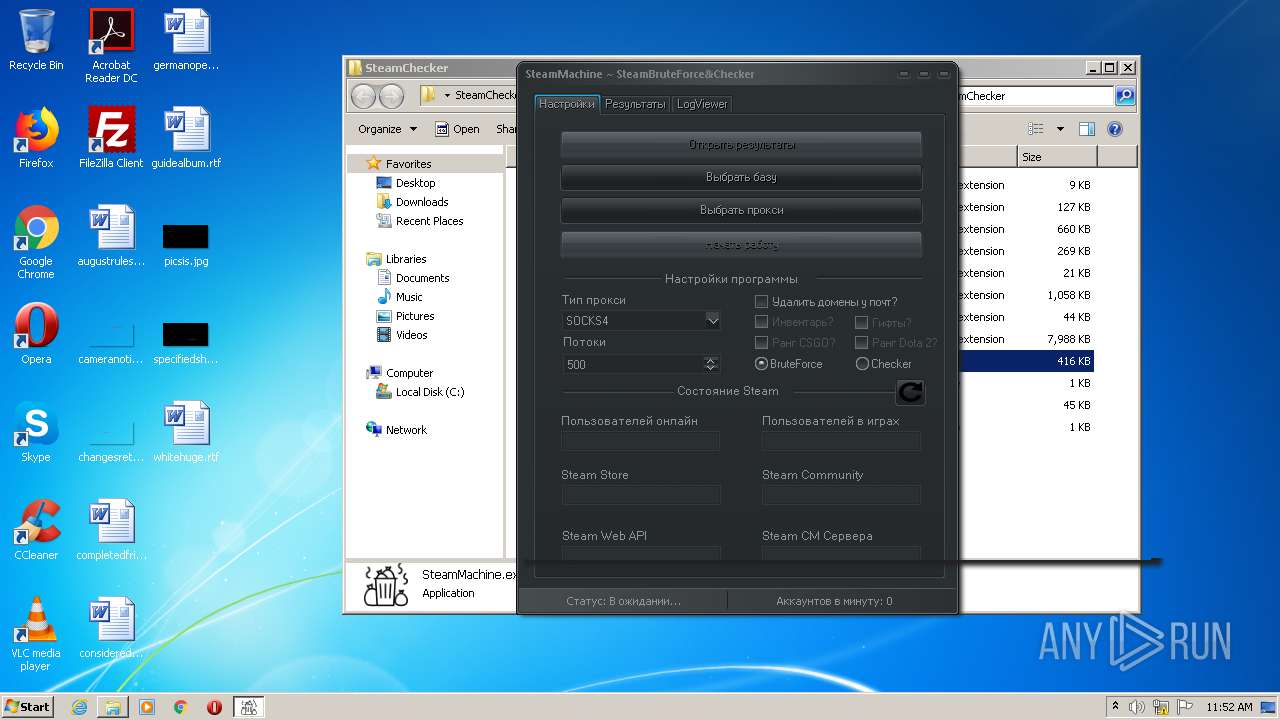Click SteamMachine app icon in taskbar
Viewport: 1280px width, 720px height.
[x=248, y=707]
